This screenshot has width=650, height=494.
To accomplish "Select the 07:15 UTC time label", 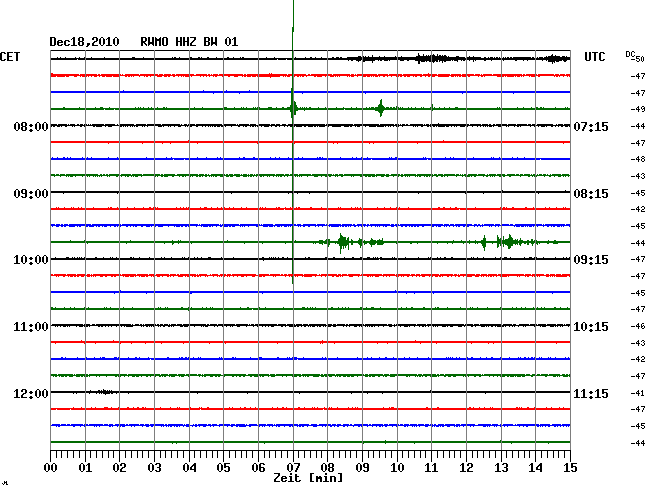I will [x=591, y=126].
